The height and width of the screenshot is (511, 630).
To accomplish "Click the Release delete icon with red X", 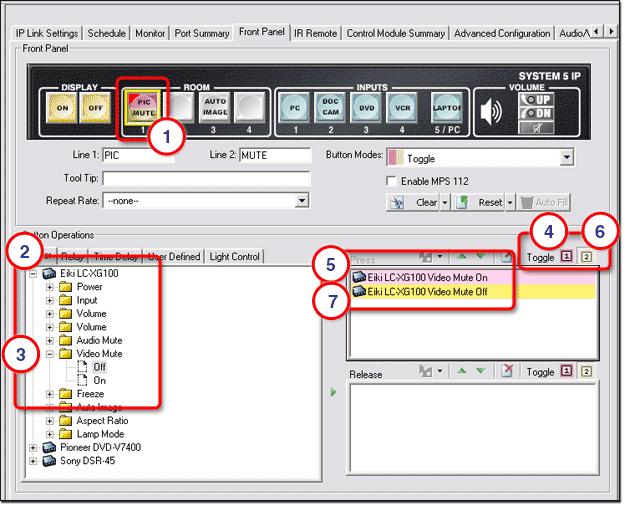I will tap(507, 372).
